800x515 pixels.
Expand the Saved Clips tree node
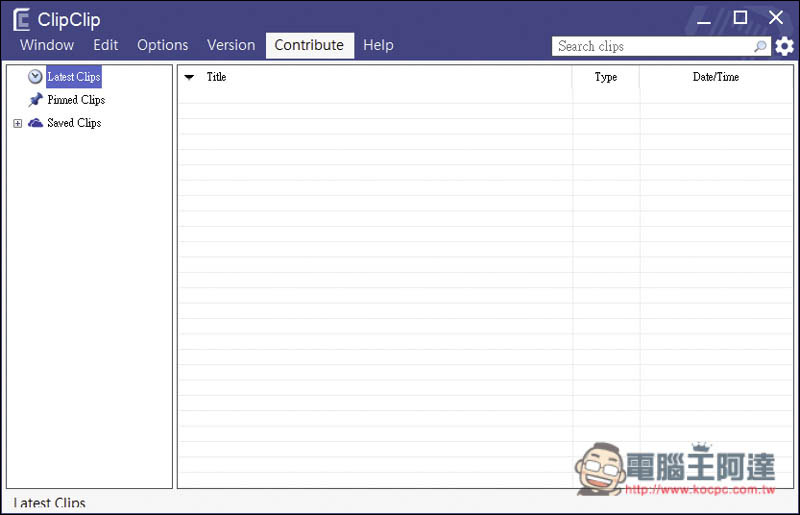tap(18, 123)
